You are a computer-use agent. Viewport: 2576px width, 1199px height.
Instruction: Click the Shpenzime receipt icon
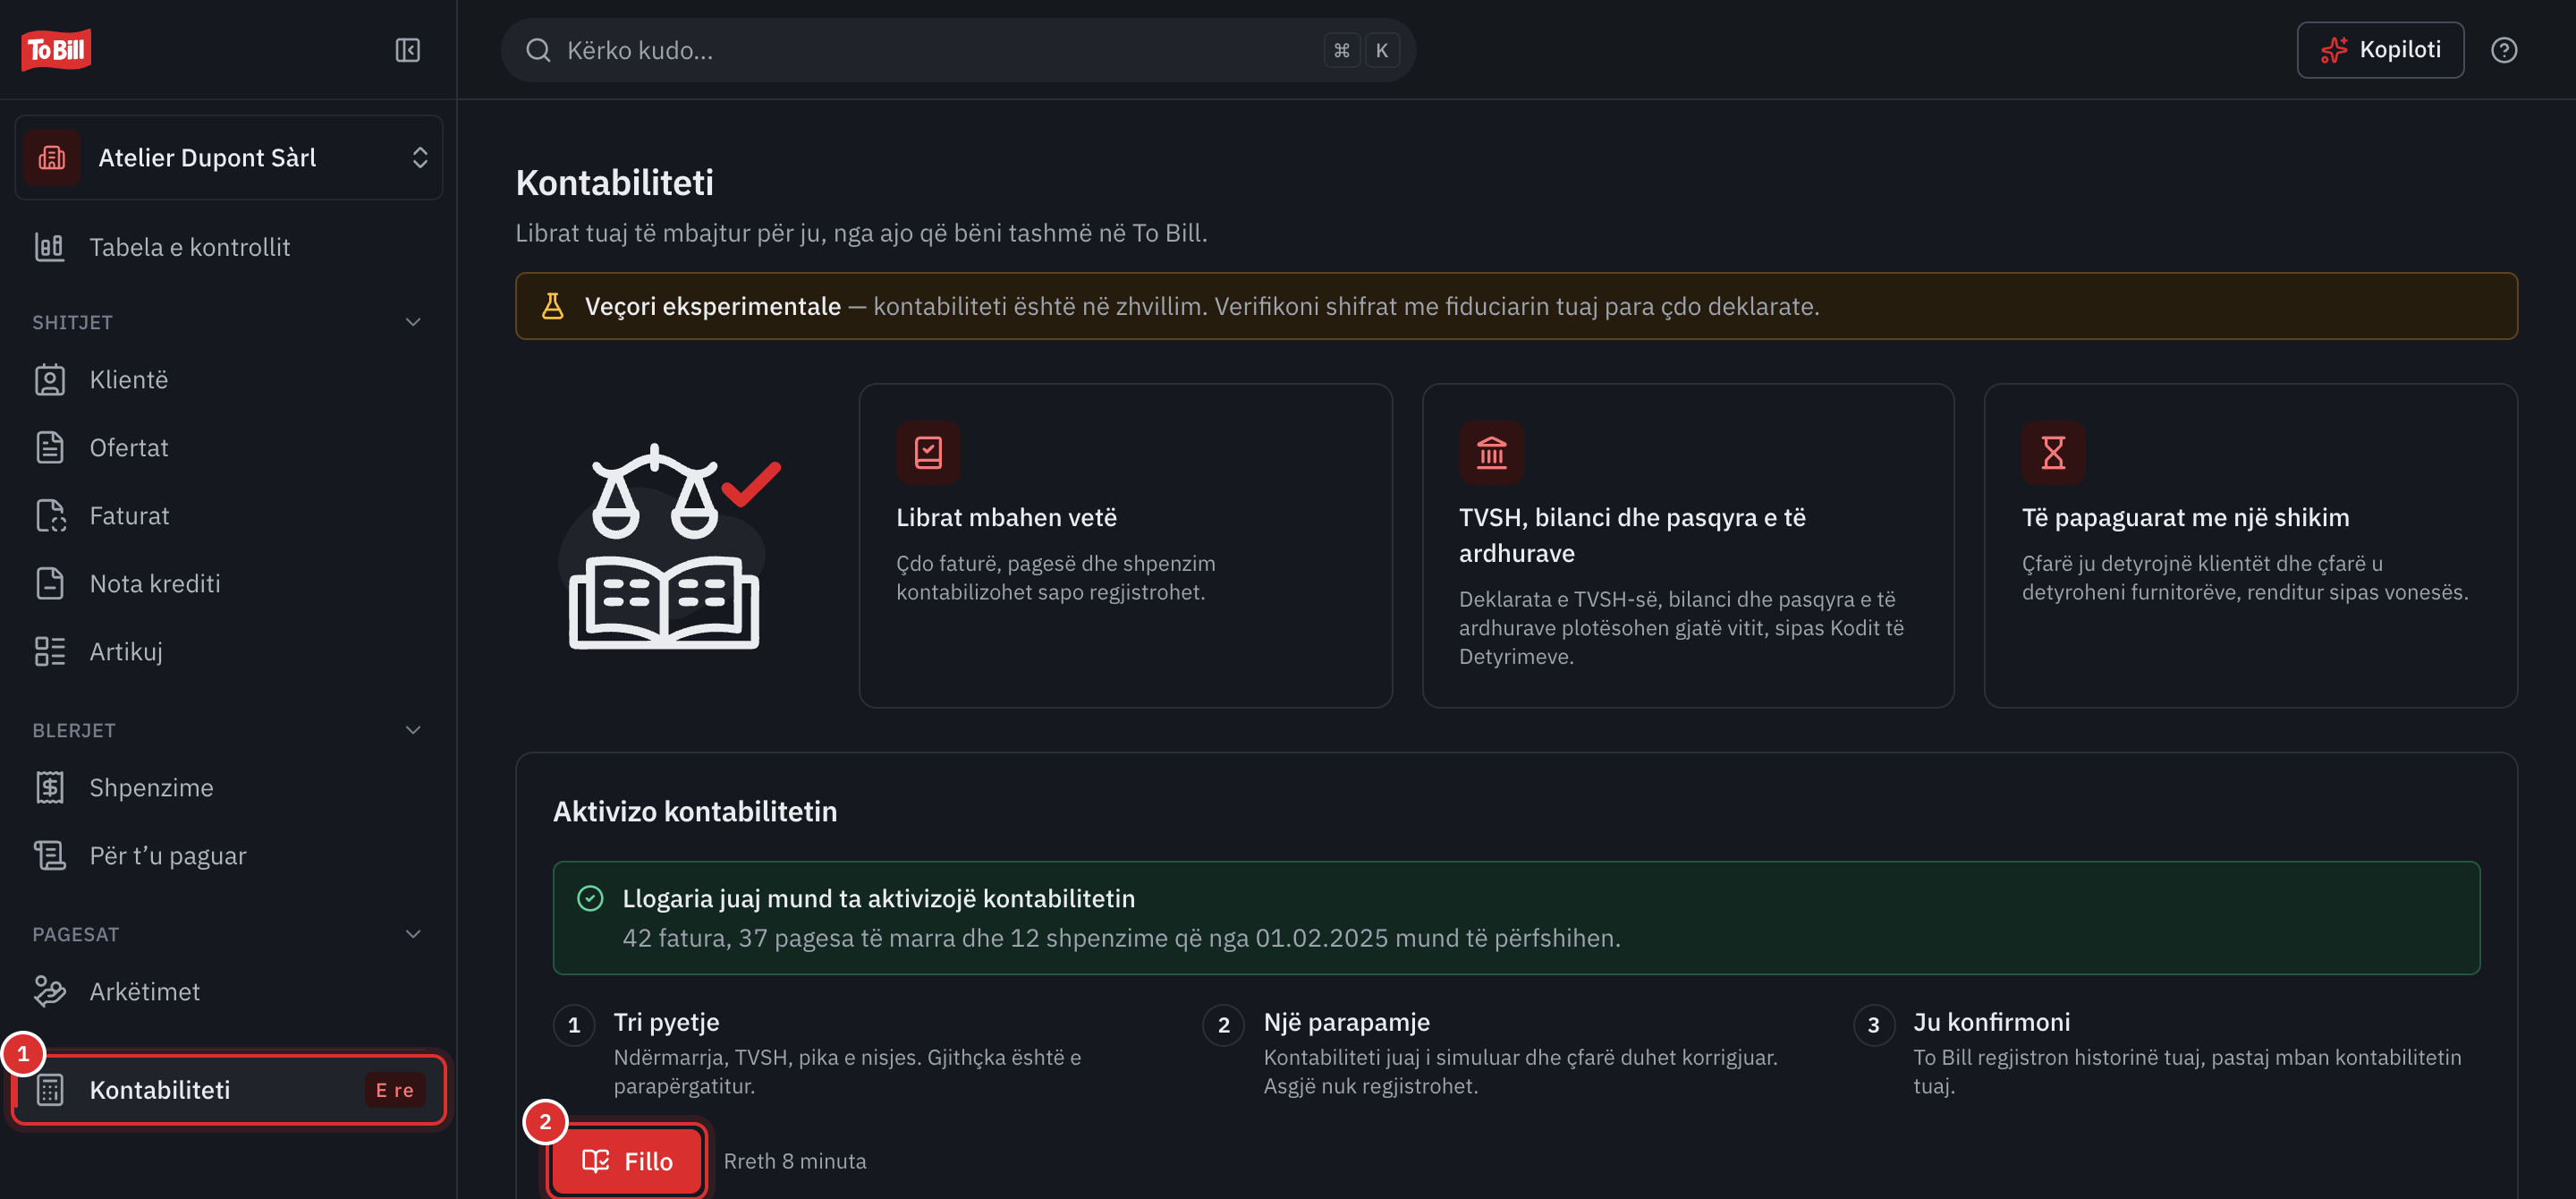tap(50, 788)
